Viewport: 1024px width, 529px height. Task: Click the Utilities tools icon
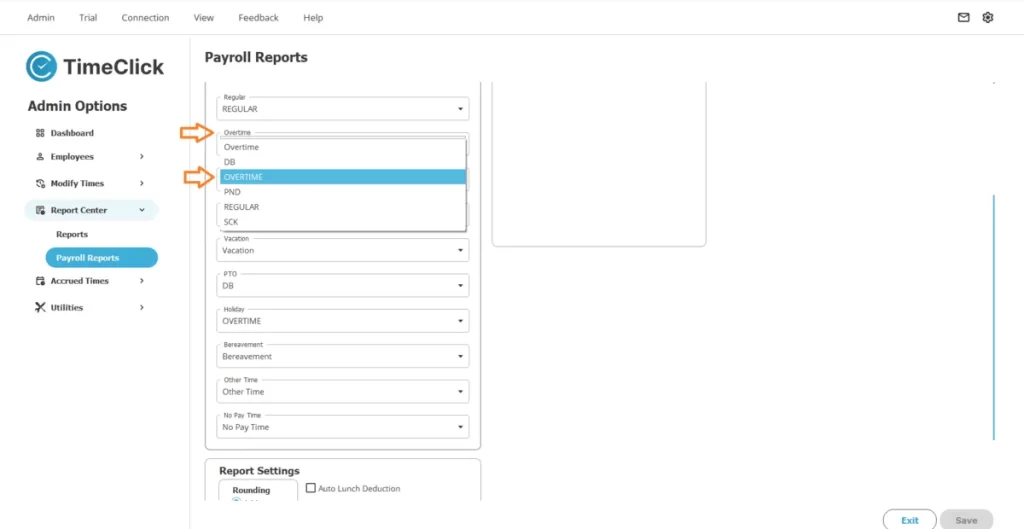40,308
